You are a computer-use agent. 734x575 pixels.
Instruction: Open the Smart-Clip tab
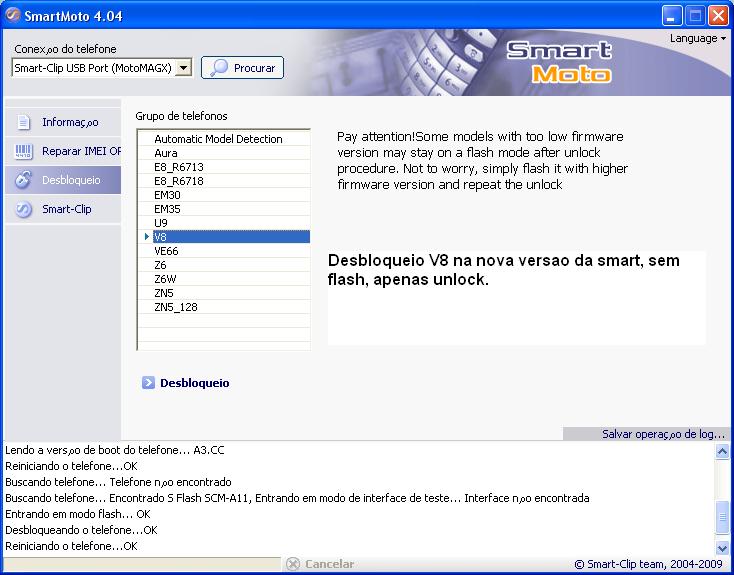[x=63, y=209]
